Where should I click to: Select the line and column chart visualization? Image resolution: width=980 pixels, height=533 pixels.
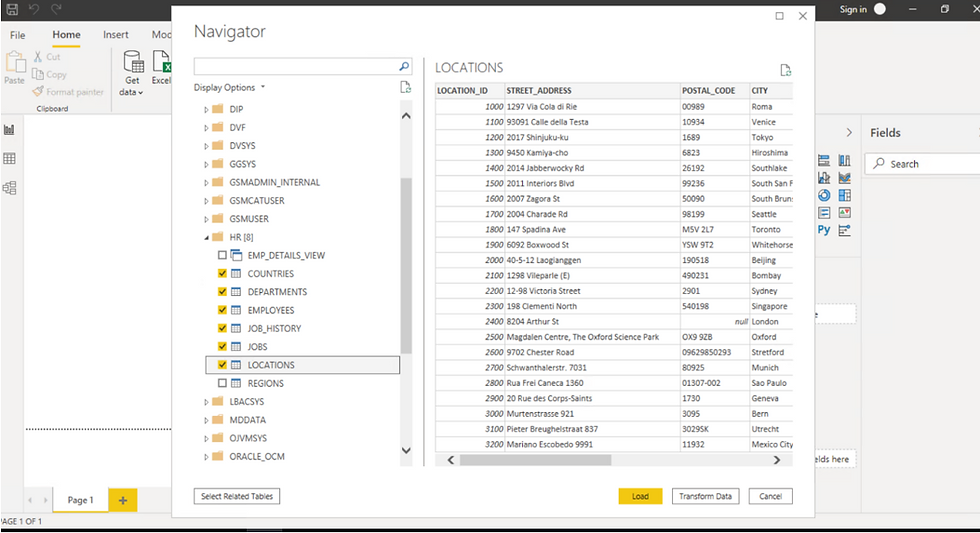(824, 178)
